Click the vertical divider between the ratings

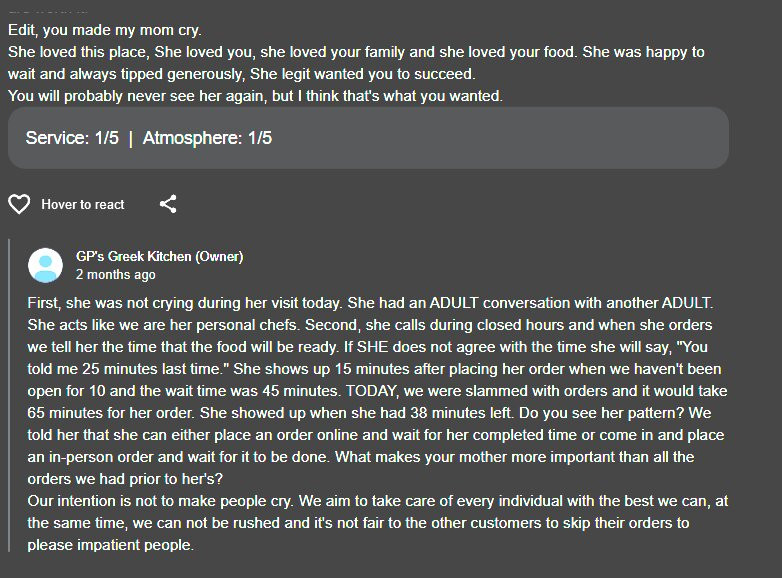pyautogui.click(x=131, y=138)
